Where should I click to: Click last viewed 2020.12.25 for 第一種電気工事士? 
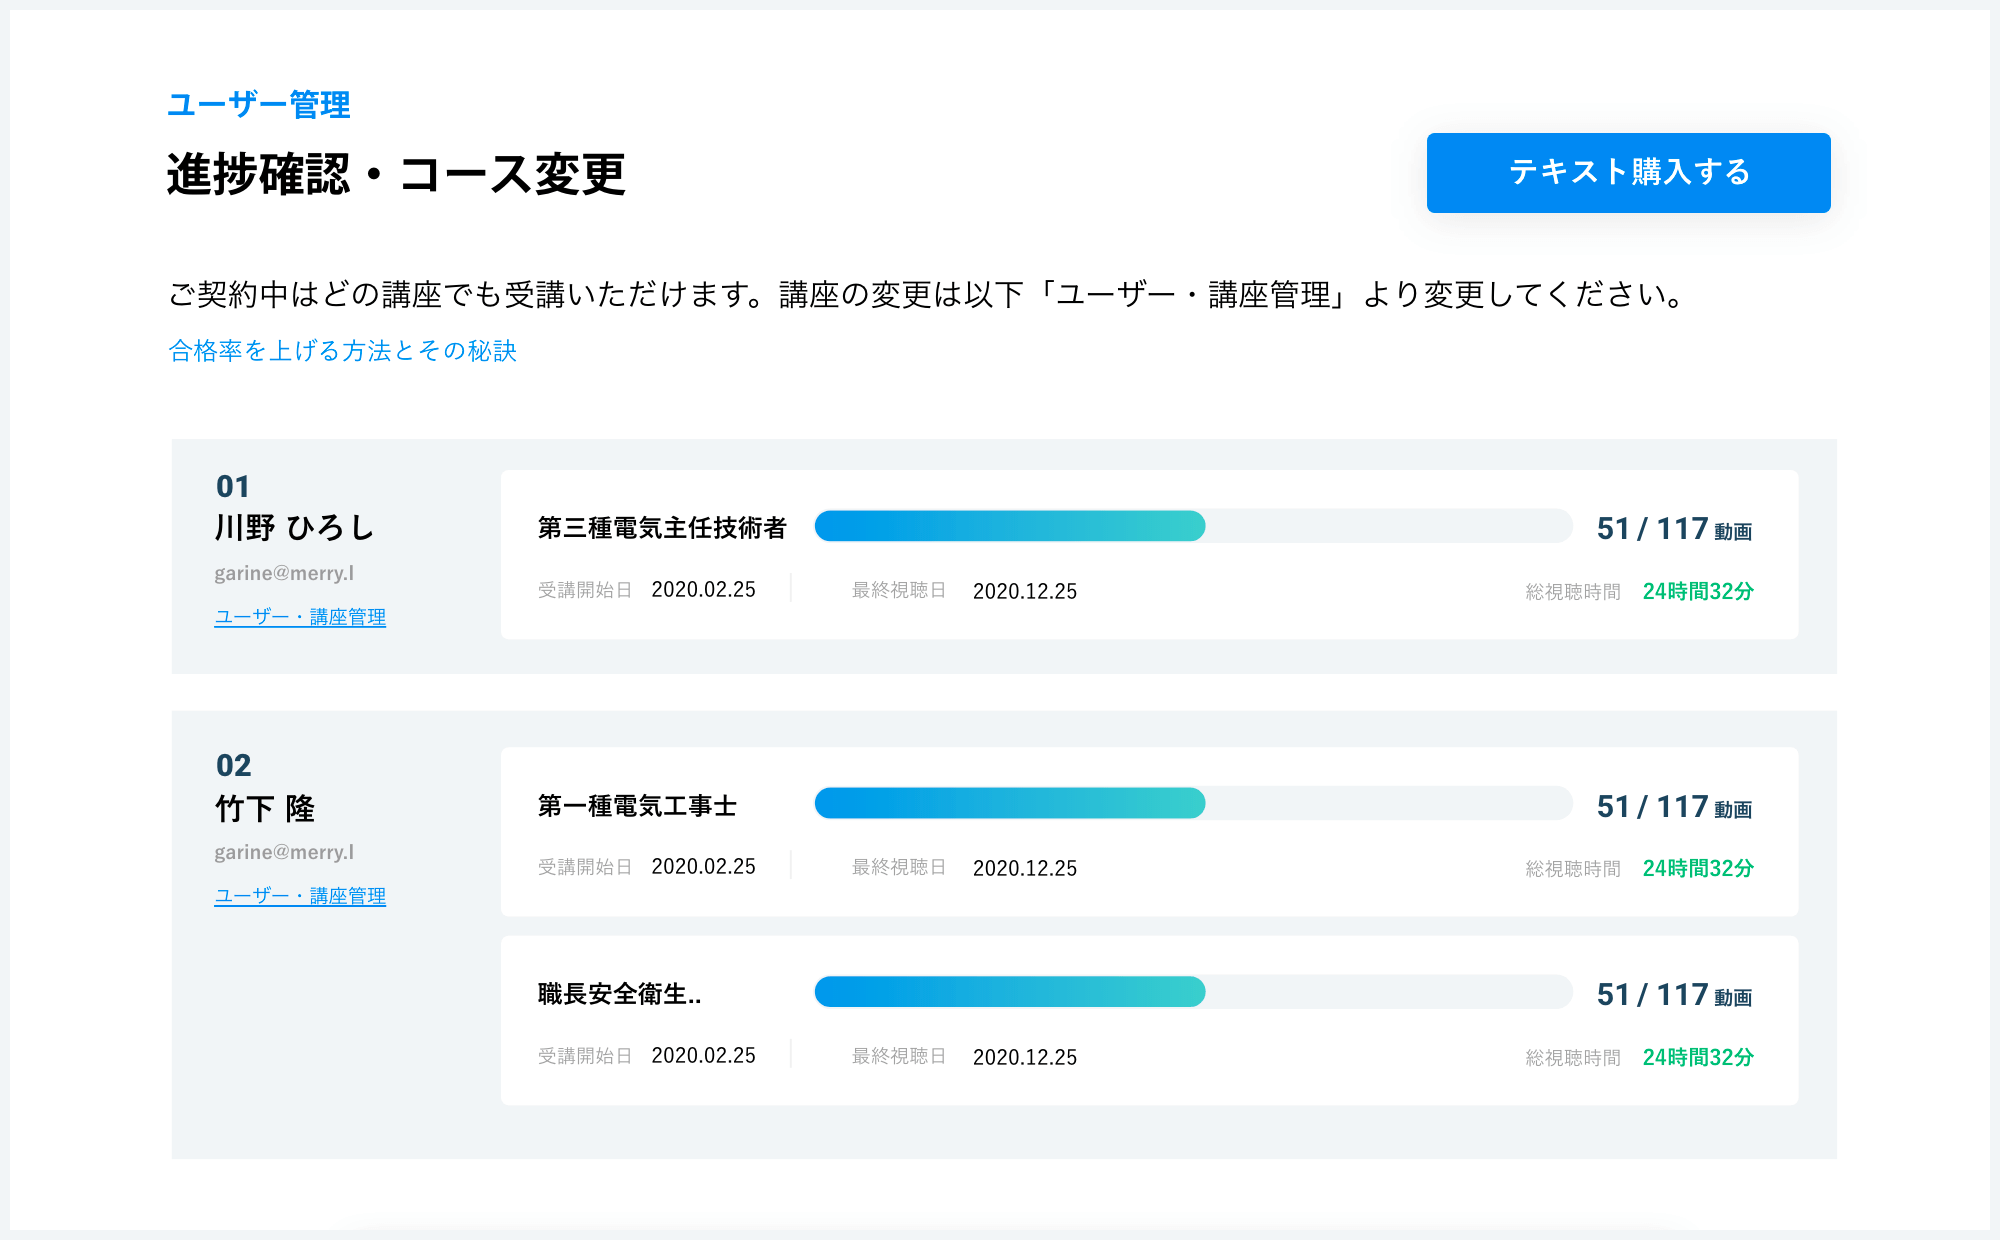click(1025, 868)
